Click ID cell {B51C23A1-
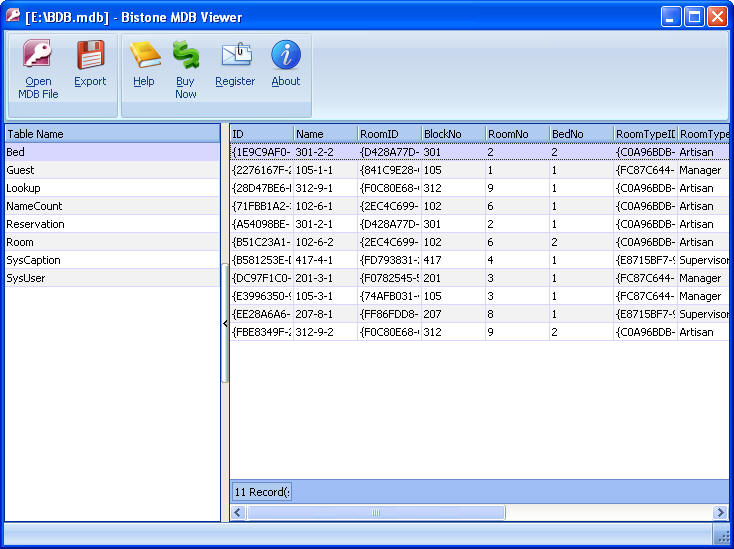Image resolution: width=734 pixels, height=549 pixels. (x=262, y=242)
